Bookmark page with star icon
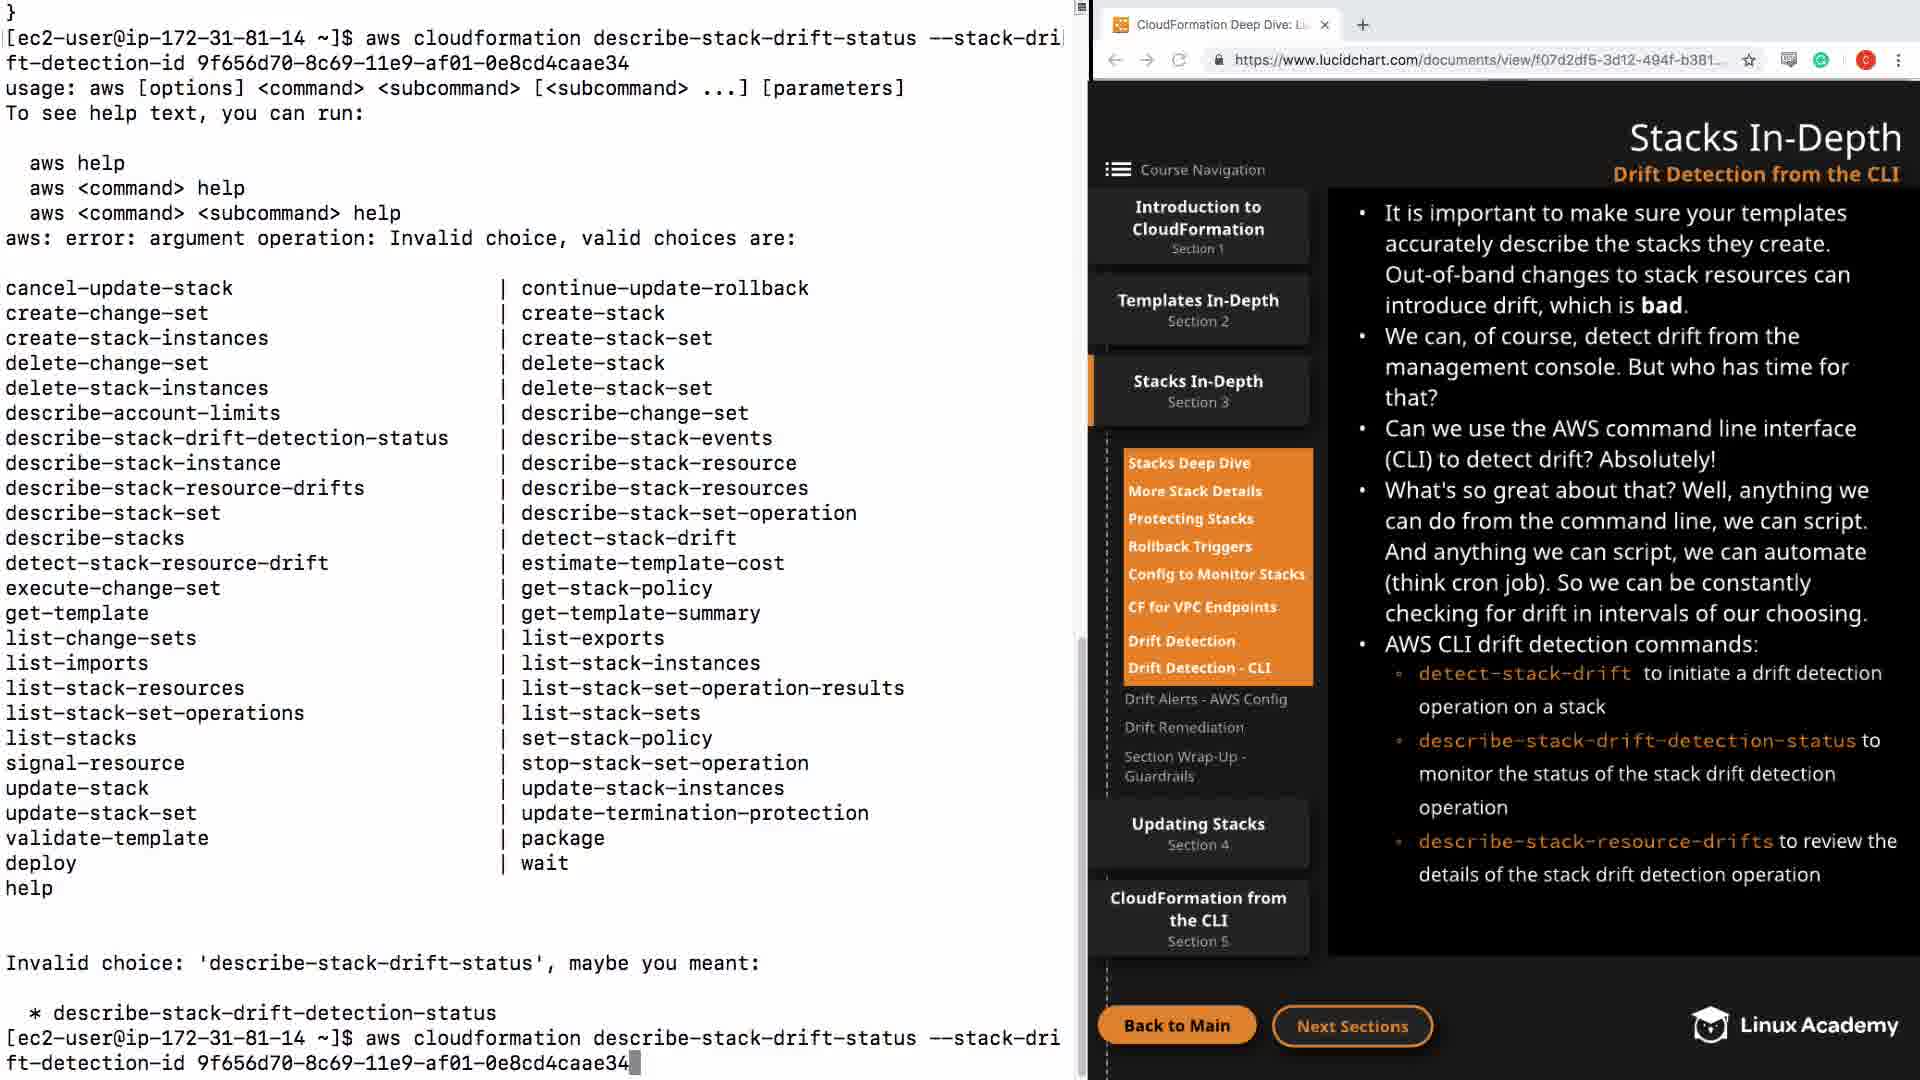The width and height of the screenshot is (1920, 1080). pos(1749,60)
